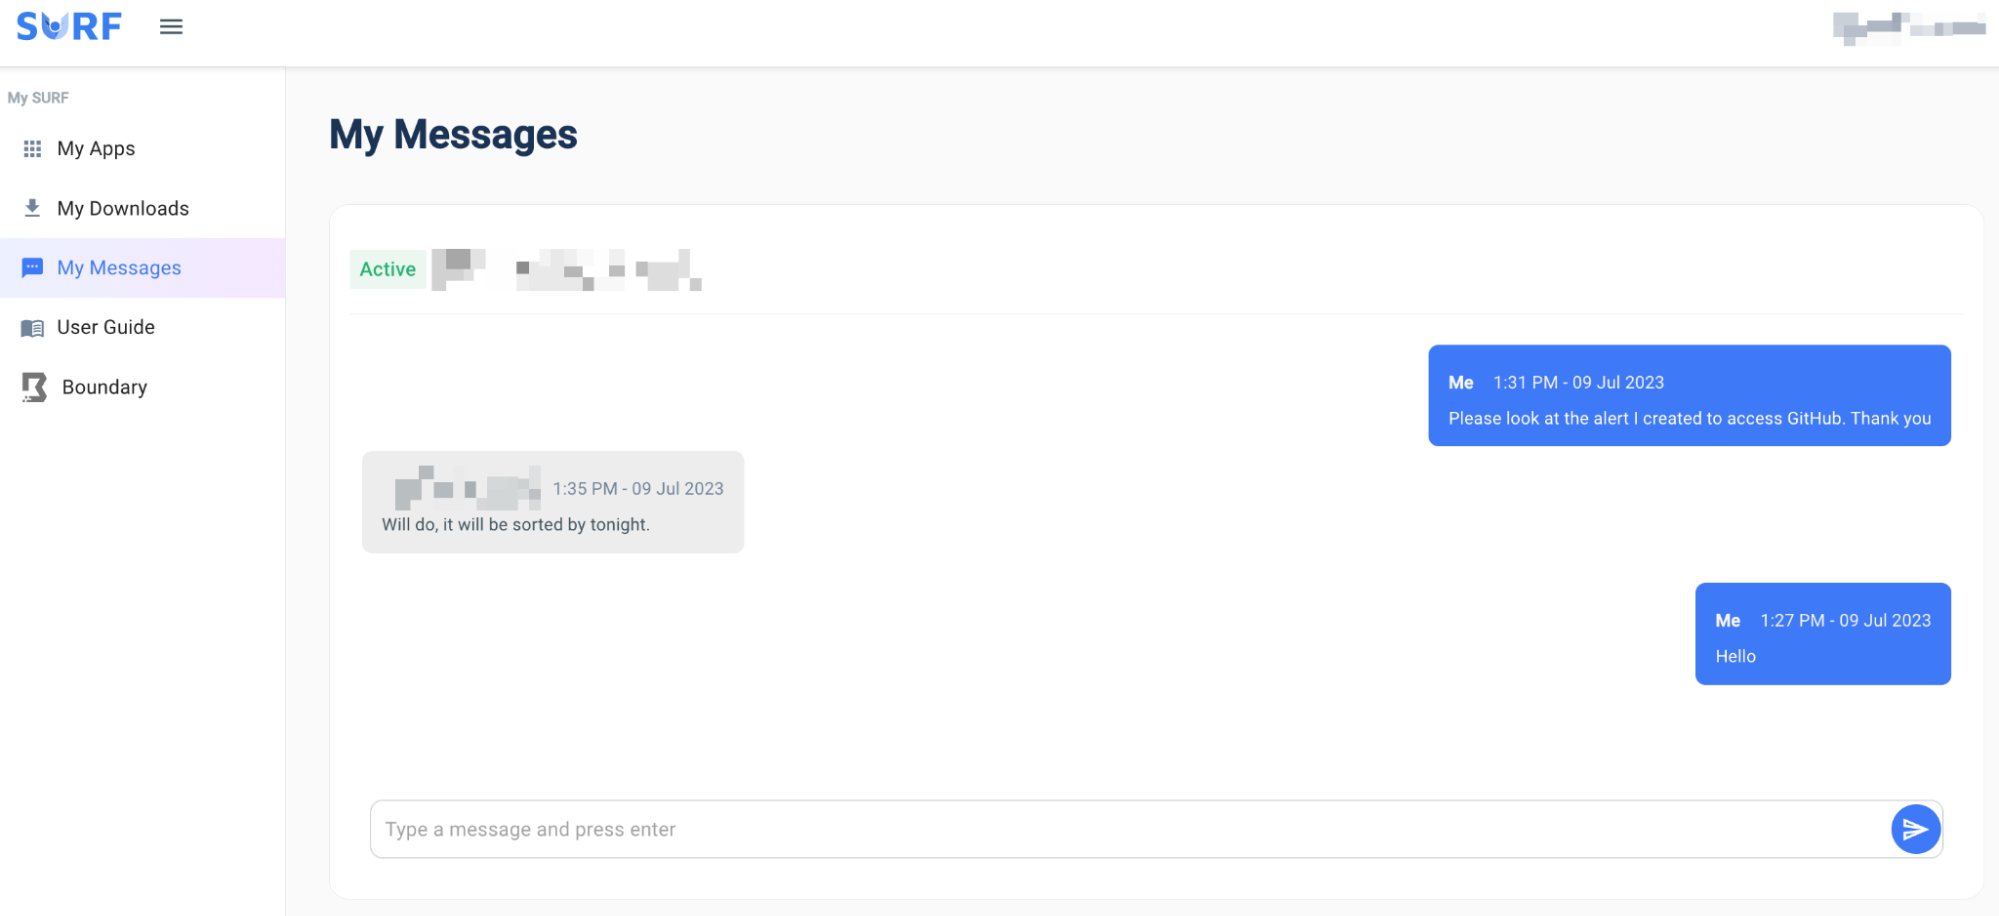Select the 'Will do' reply message
This screenshot has height=916, width=1999.
(553, 502)
